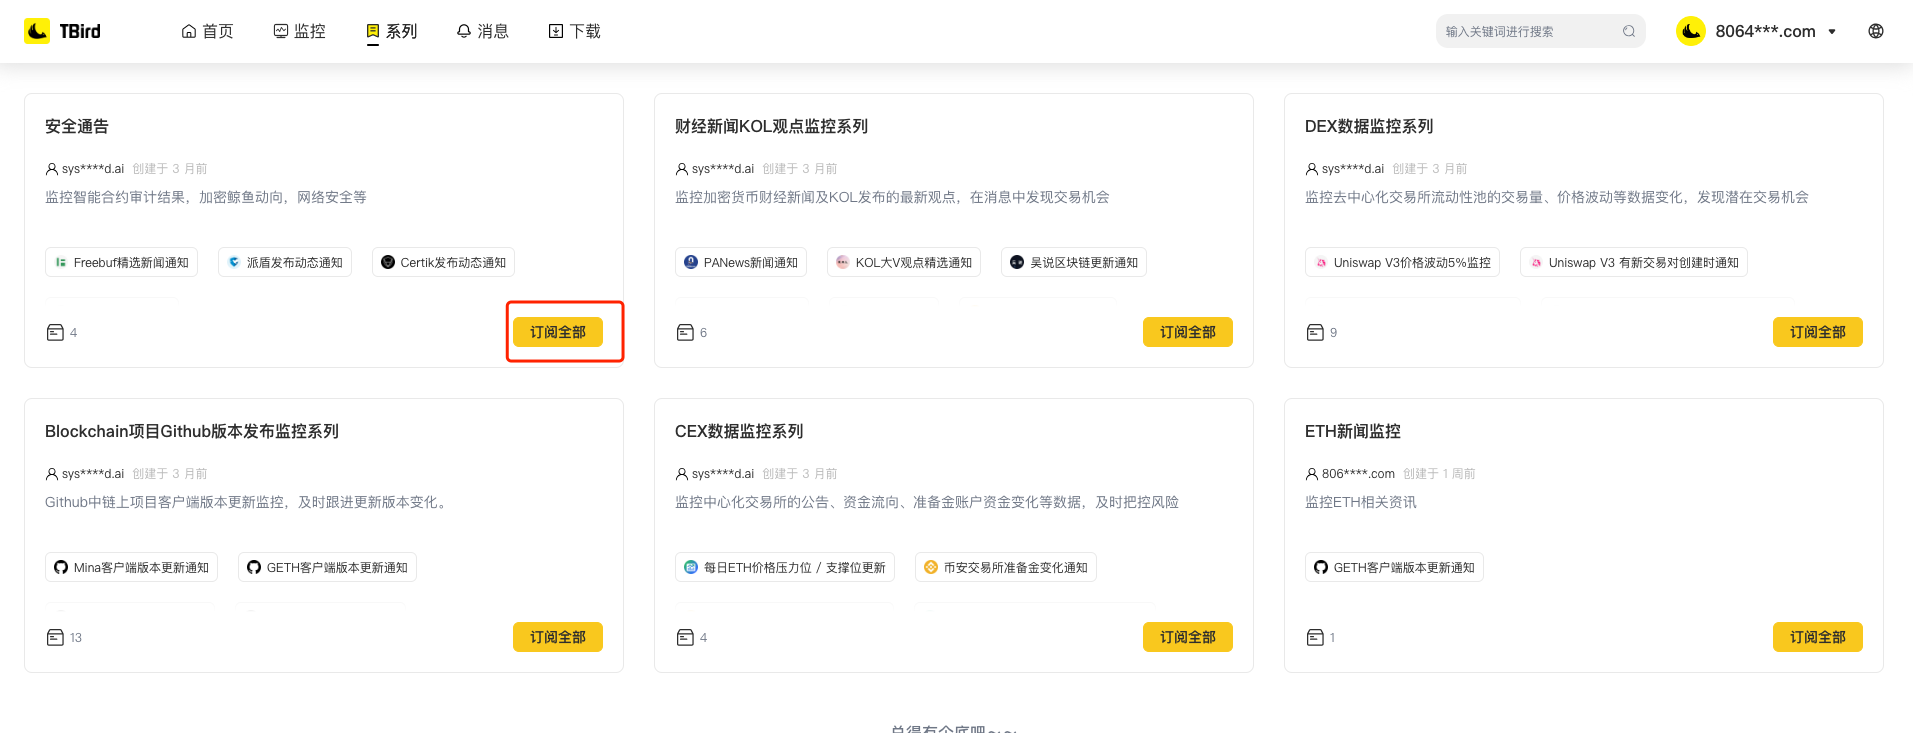Viewport: 1913px width, 733px height.
Task: Open the 下载 download tab
Action: (574, 31)
